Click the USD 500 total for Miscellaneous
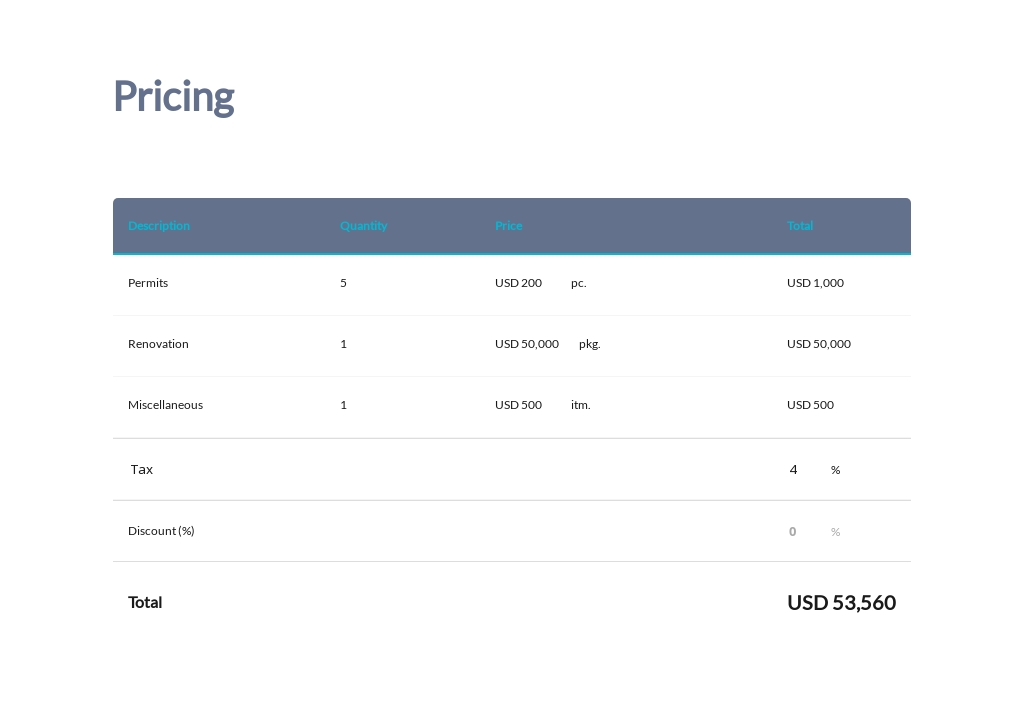 pyautogui.click(x=810, y=404)
